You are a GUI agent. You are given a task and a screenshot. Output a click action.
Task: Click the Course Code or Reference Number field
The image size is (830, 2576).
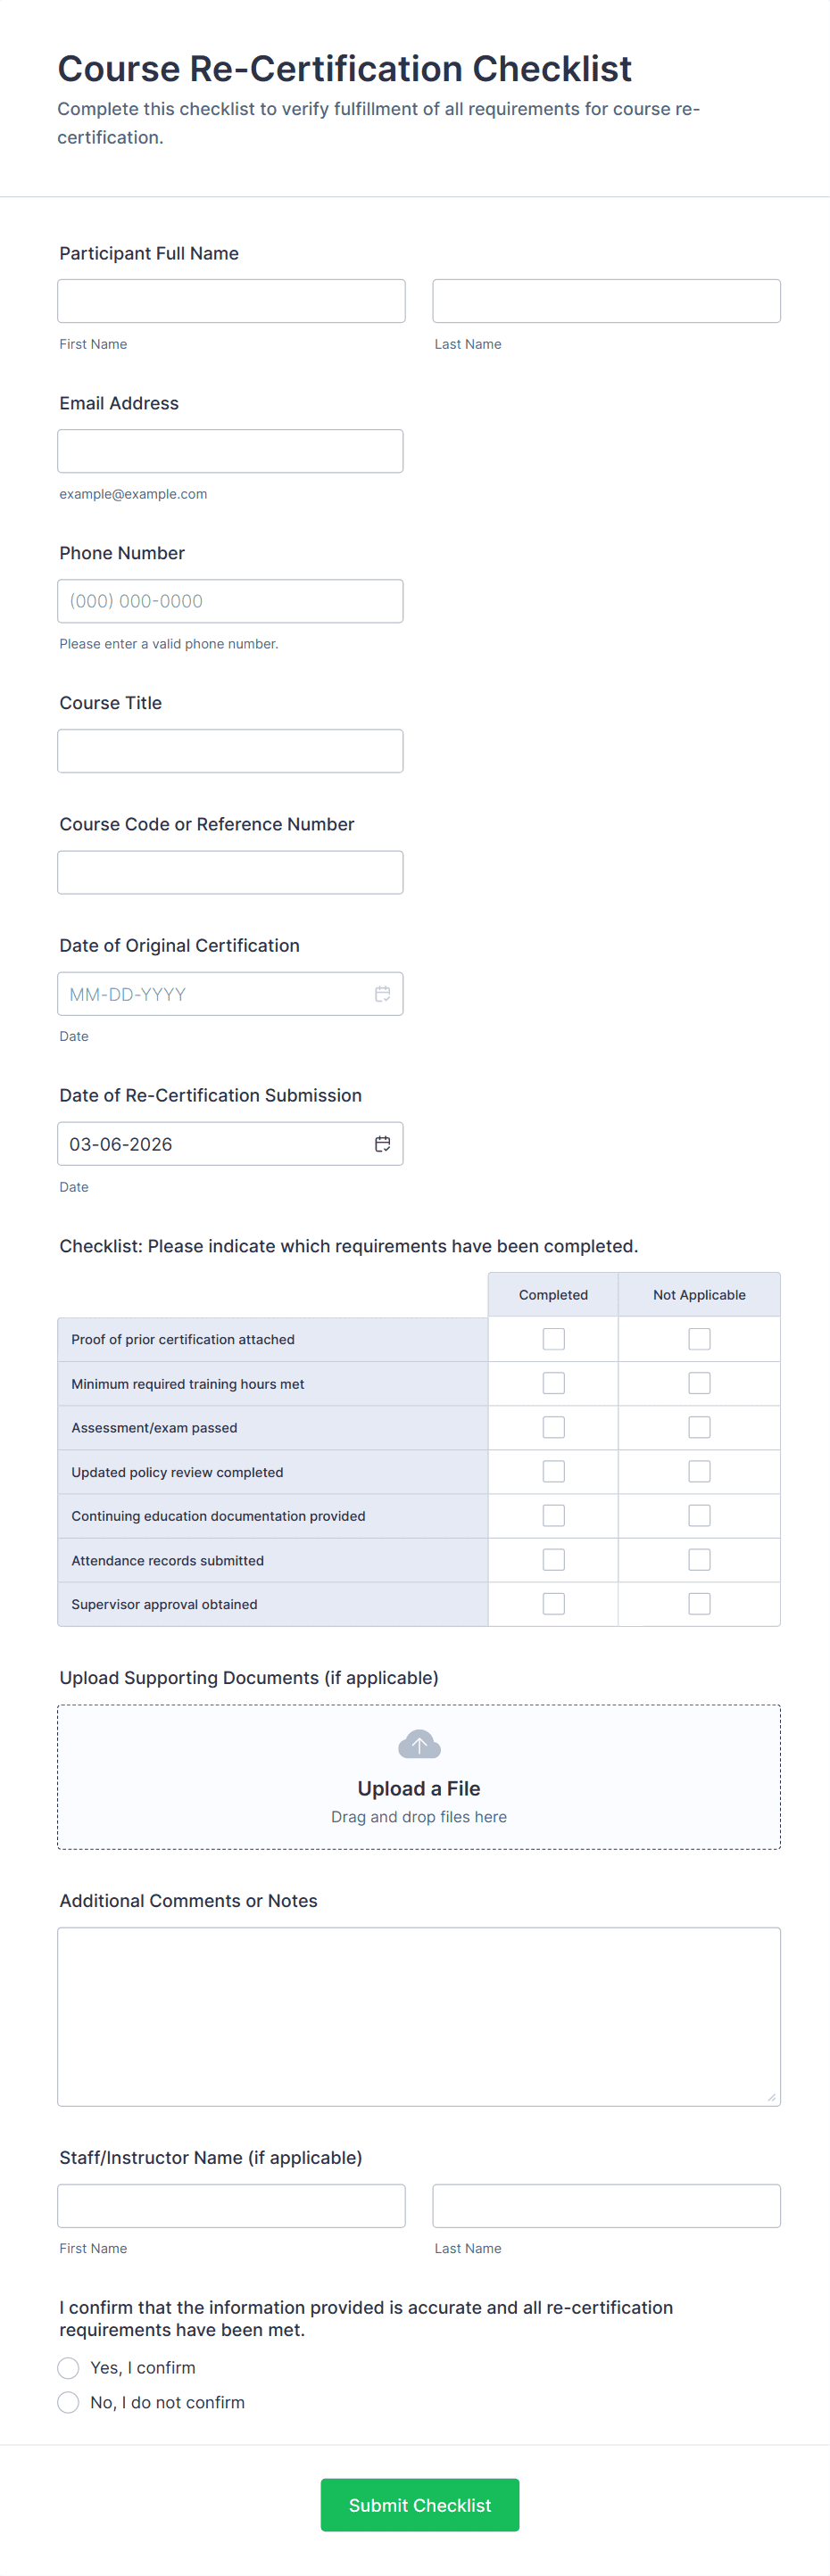(x=230, y=873)
